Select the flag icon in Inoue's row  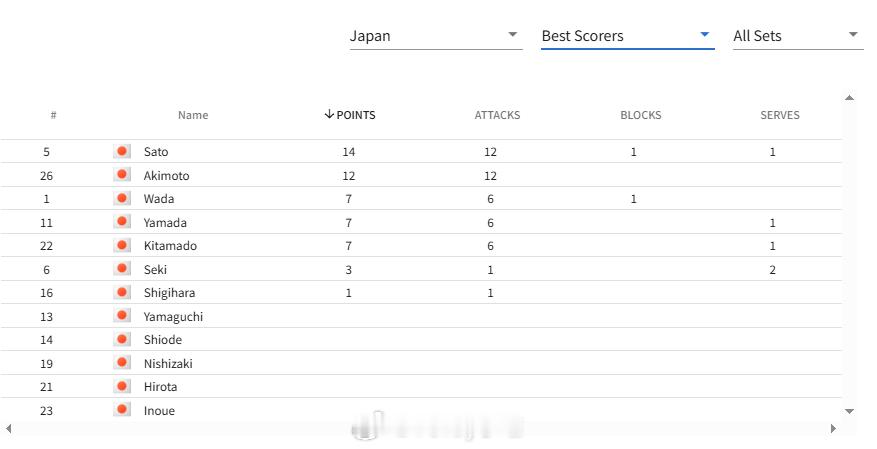(122, 410)
